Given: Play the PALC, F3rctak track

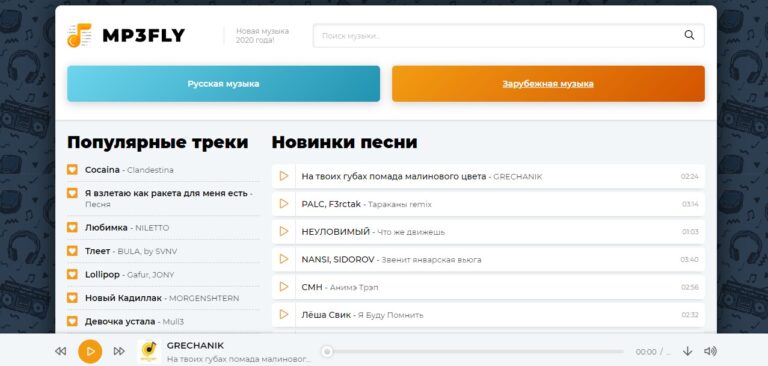Looking at the screenshot, I should point(284,203).
